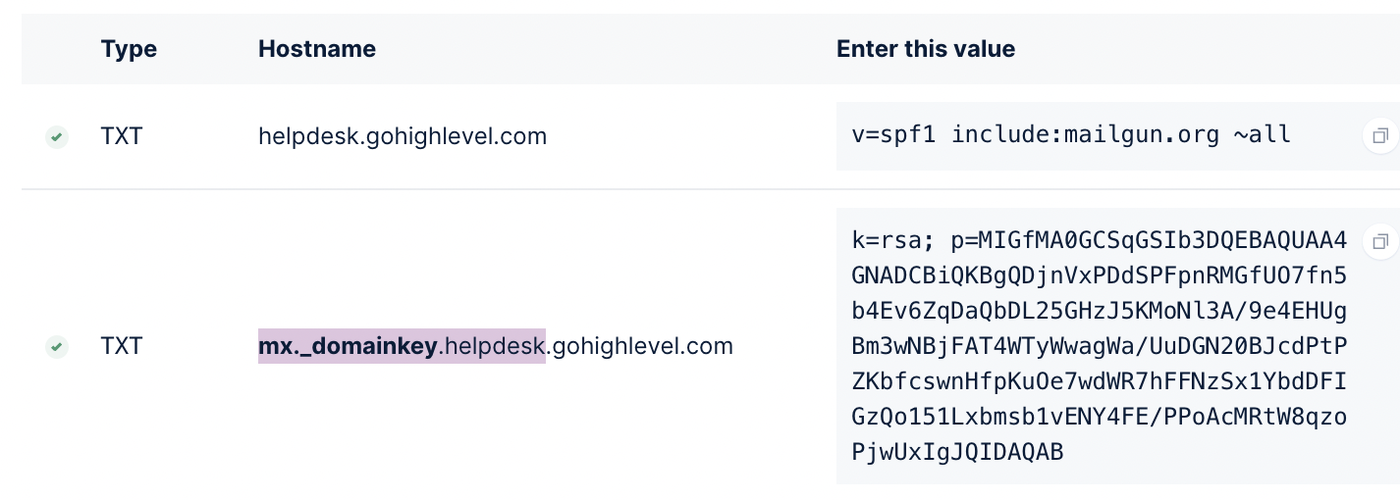The image size is (1400, 500).
Task: Click the highlighted mx._domainkey hostname text
Action: [x=348, y=346]
